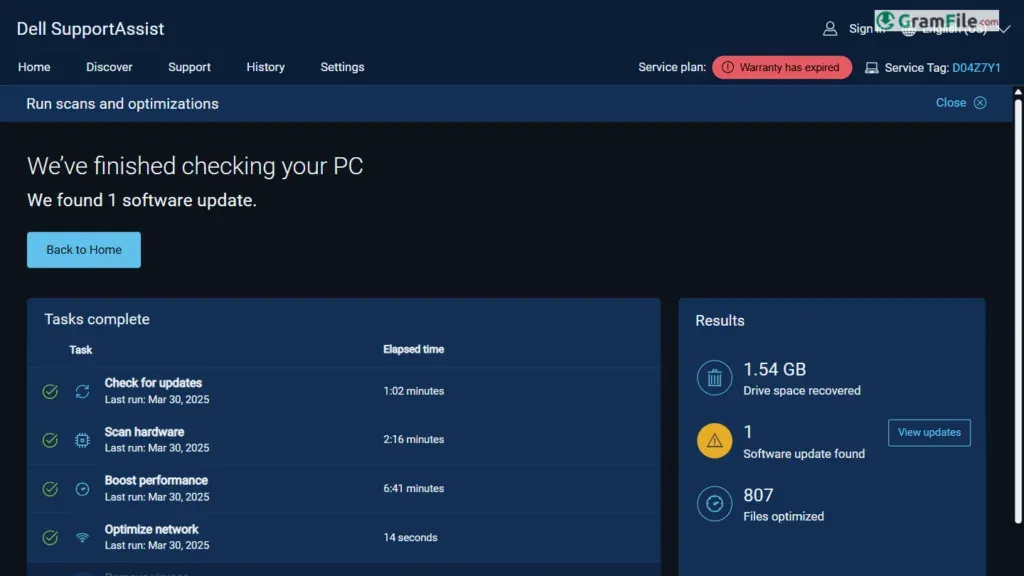Image resolution: width=1024 pixels, height=576 pixels.
Task: Click the green checkmark for Check for updates
Action: point(50,391)
